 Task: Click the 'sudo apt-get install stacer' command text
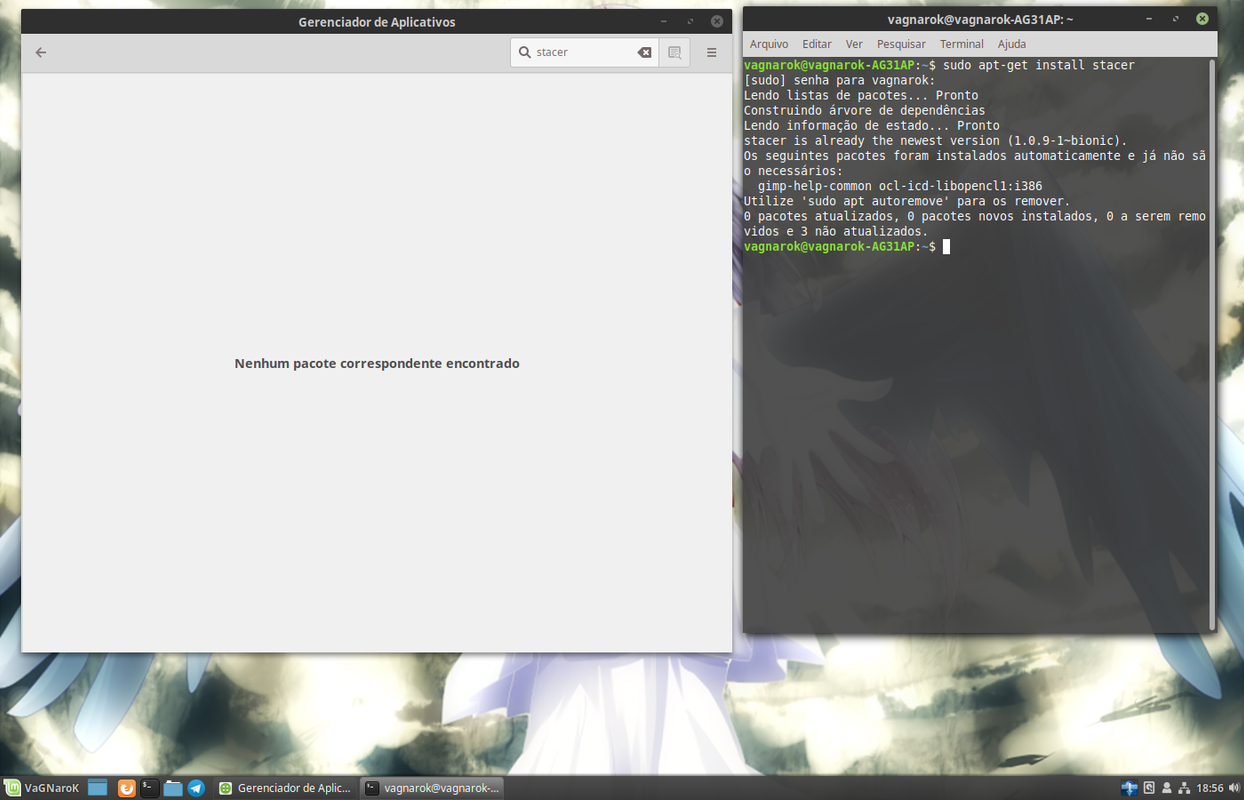[x=1039, y=65]
